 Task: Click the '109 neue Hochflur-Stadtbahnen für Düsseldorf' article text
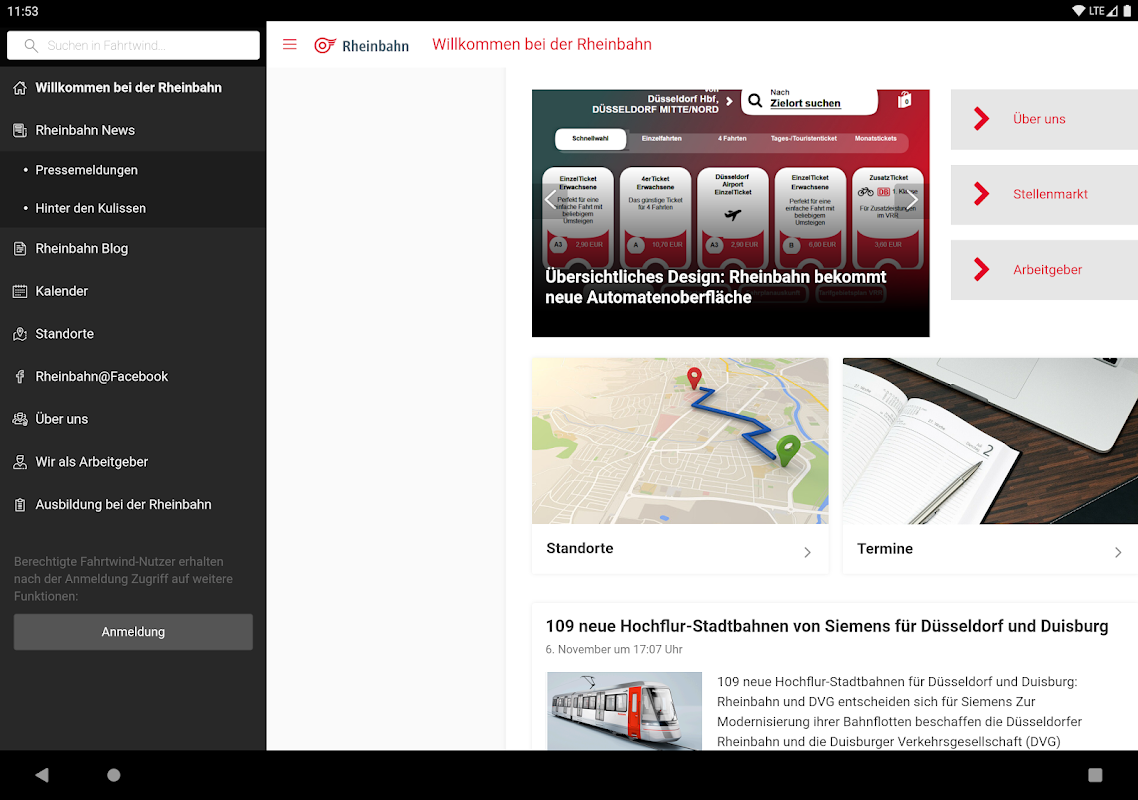point(899,711)
